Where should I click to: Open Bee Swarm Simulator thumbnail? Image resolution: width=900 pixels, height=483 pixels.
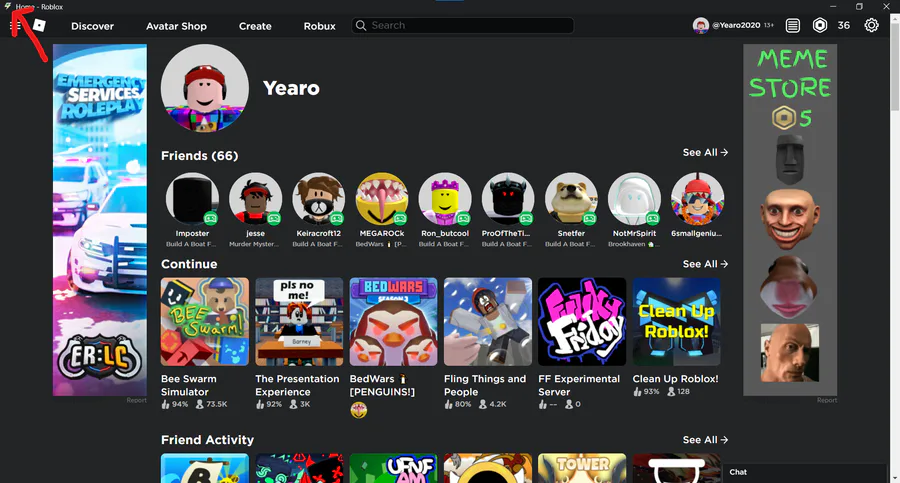point(205,322)
